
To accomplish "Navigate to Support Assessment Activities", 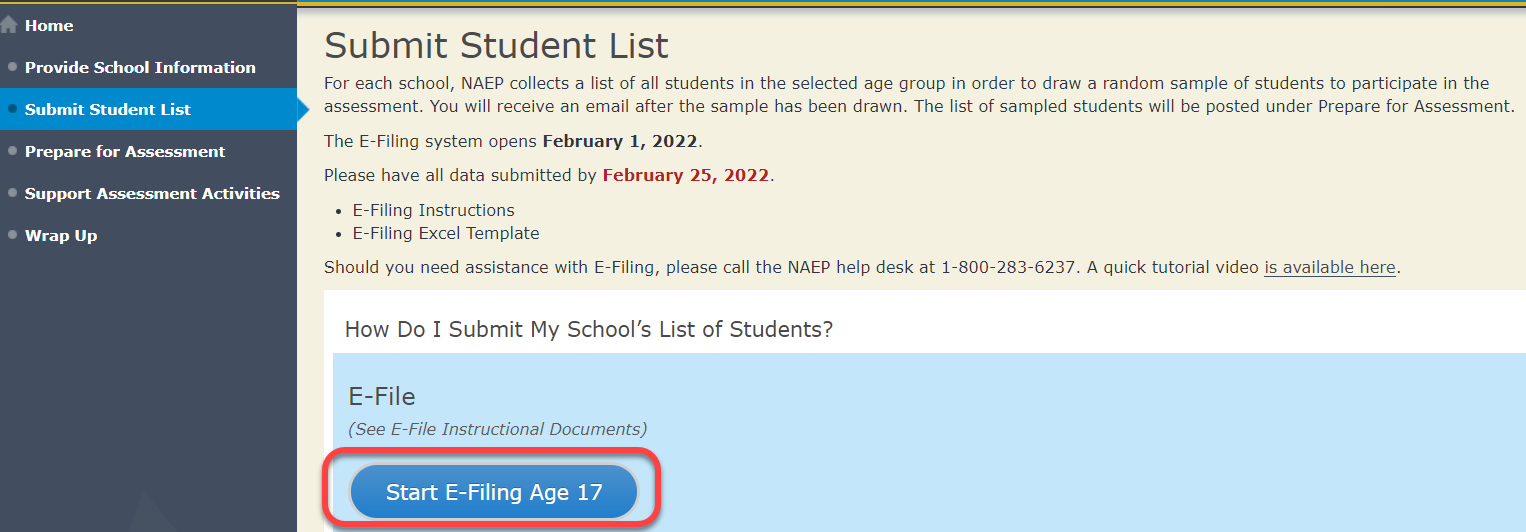I will coord(152,194).
